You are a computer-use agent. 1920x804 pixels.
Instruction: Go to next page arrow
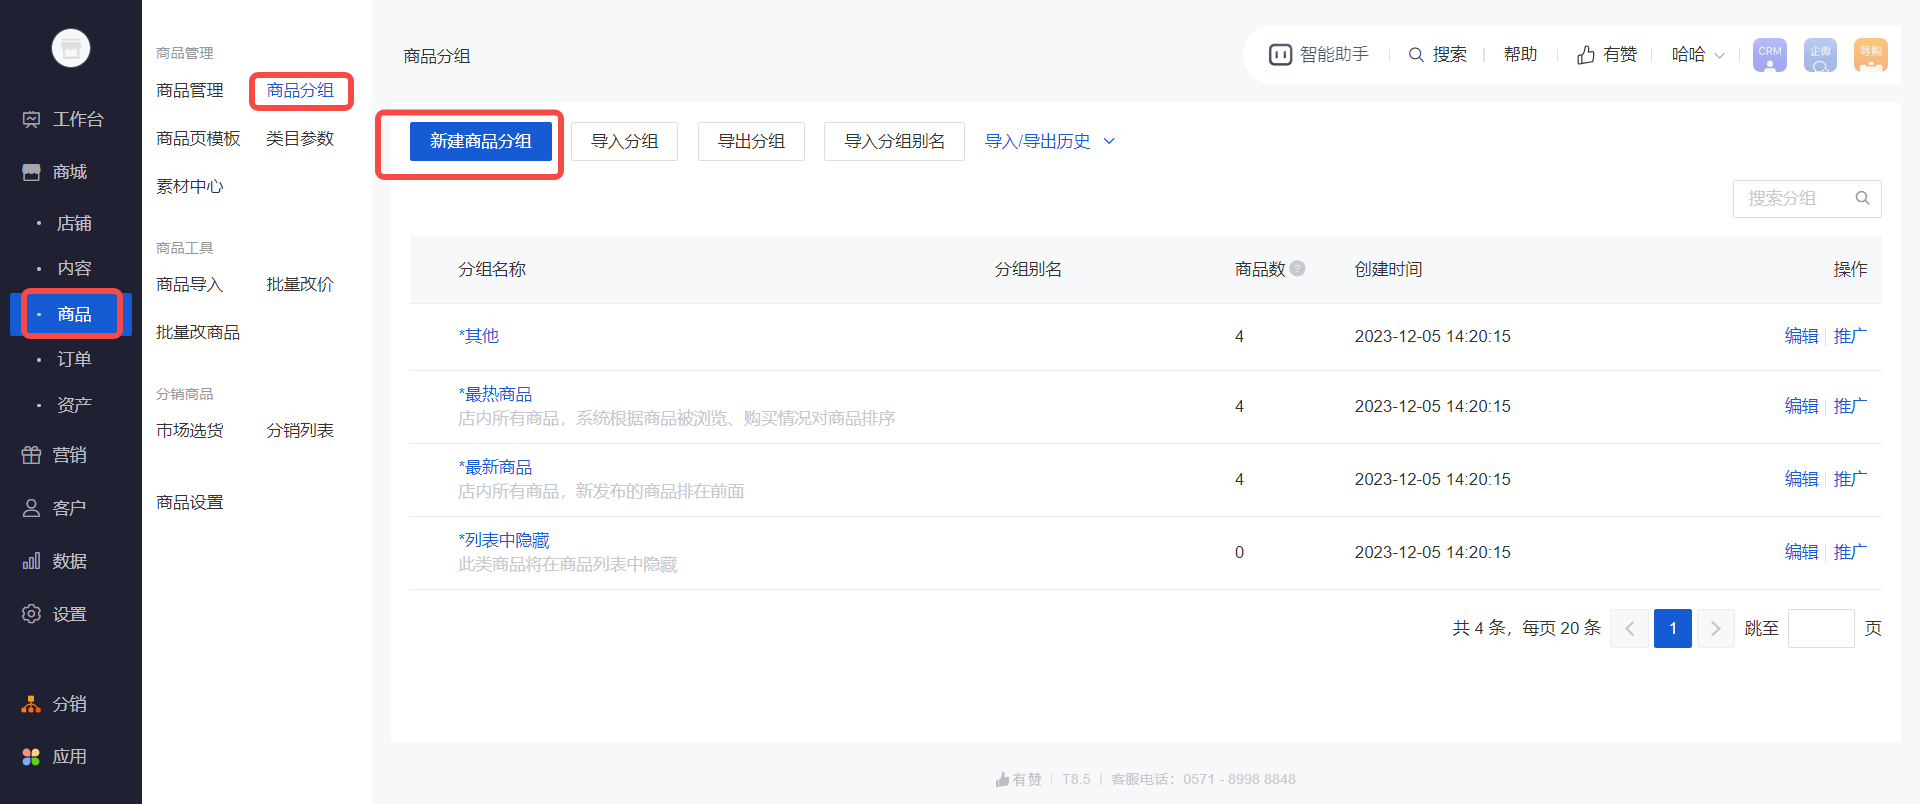point(1715,628)
